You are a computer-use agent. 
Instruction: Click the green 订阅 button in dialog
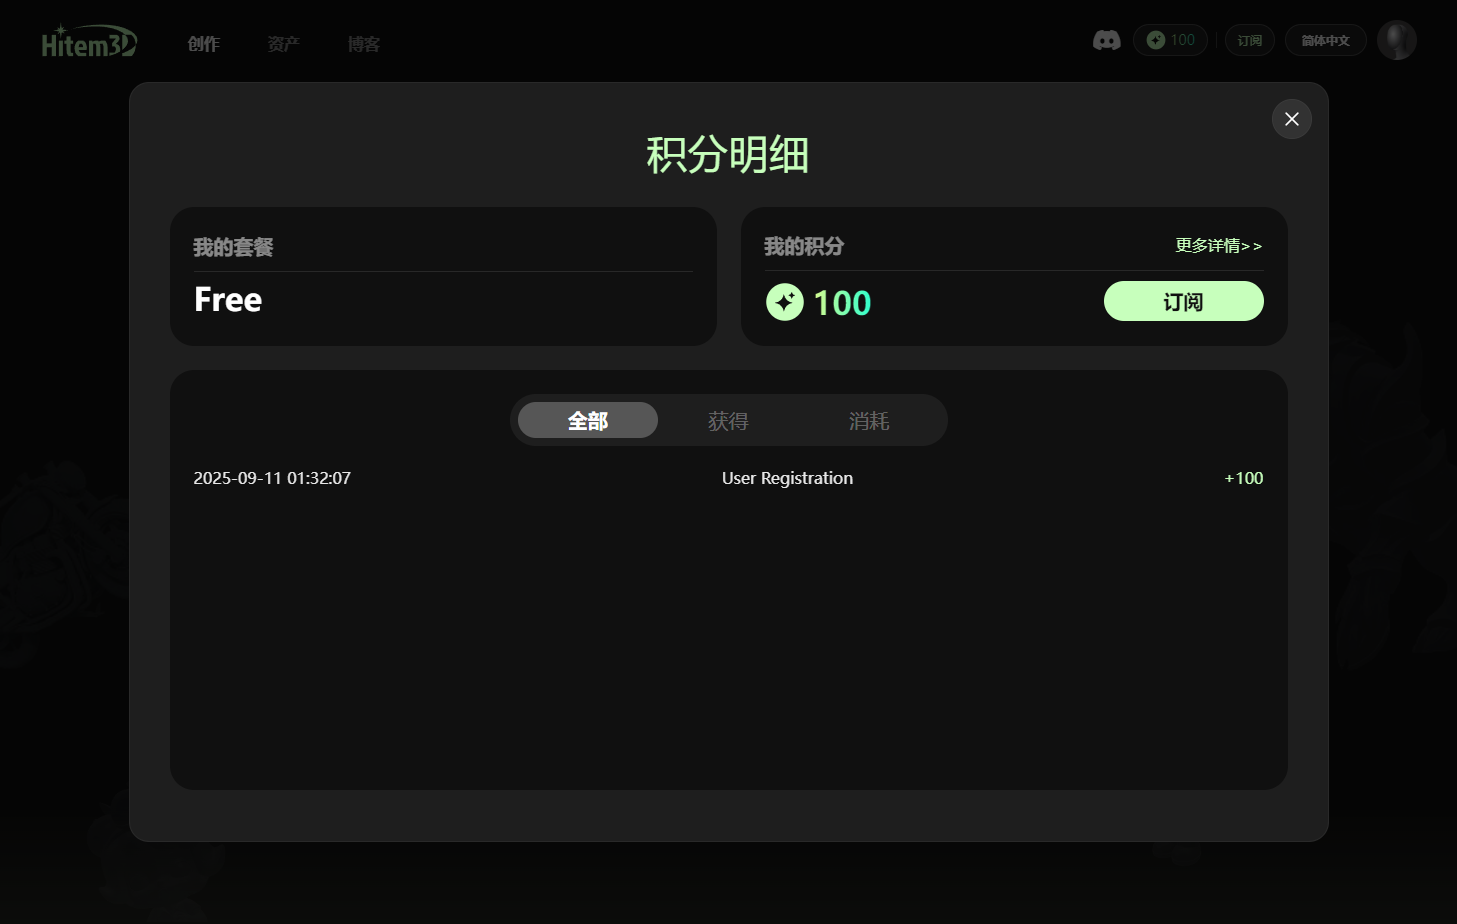[x=1183, y=301]
